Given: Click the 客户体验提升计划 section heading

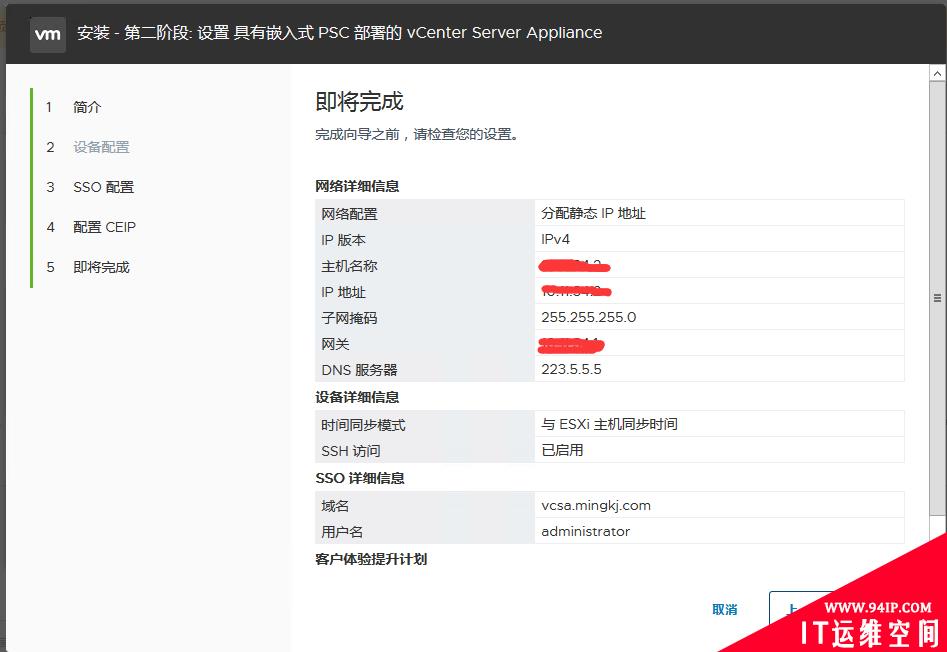Looking at the screenshot, I should point(371,559).
